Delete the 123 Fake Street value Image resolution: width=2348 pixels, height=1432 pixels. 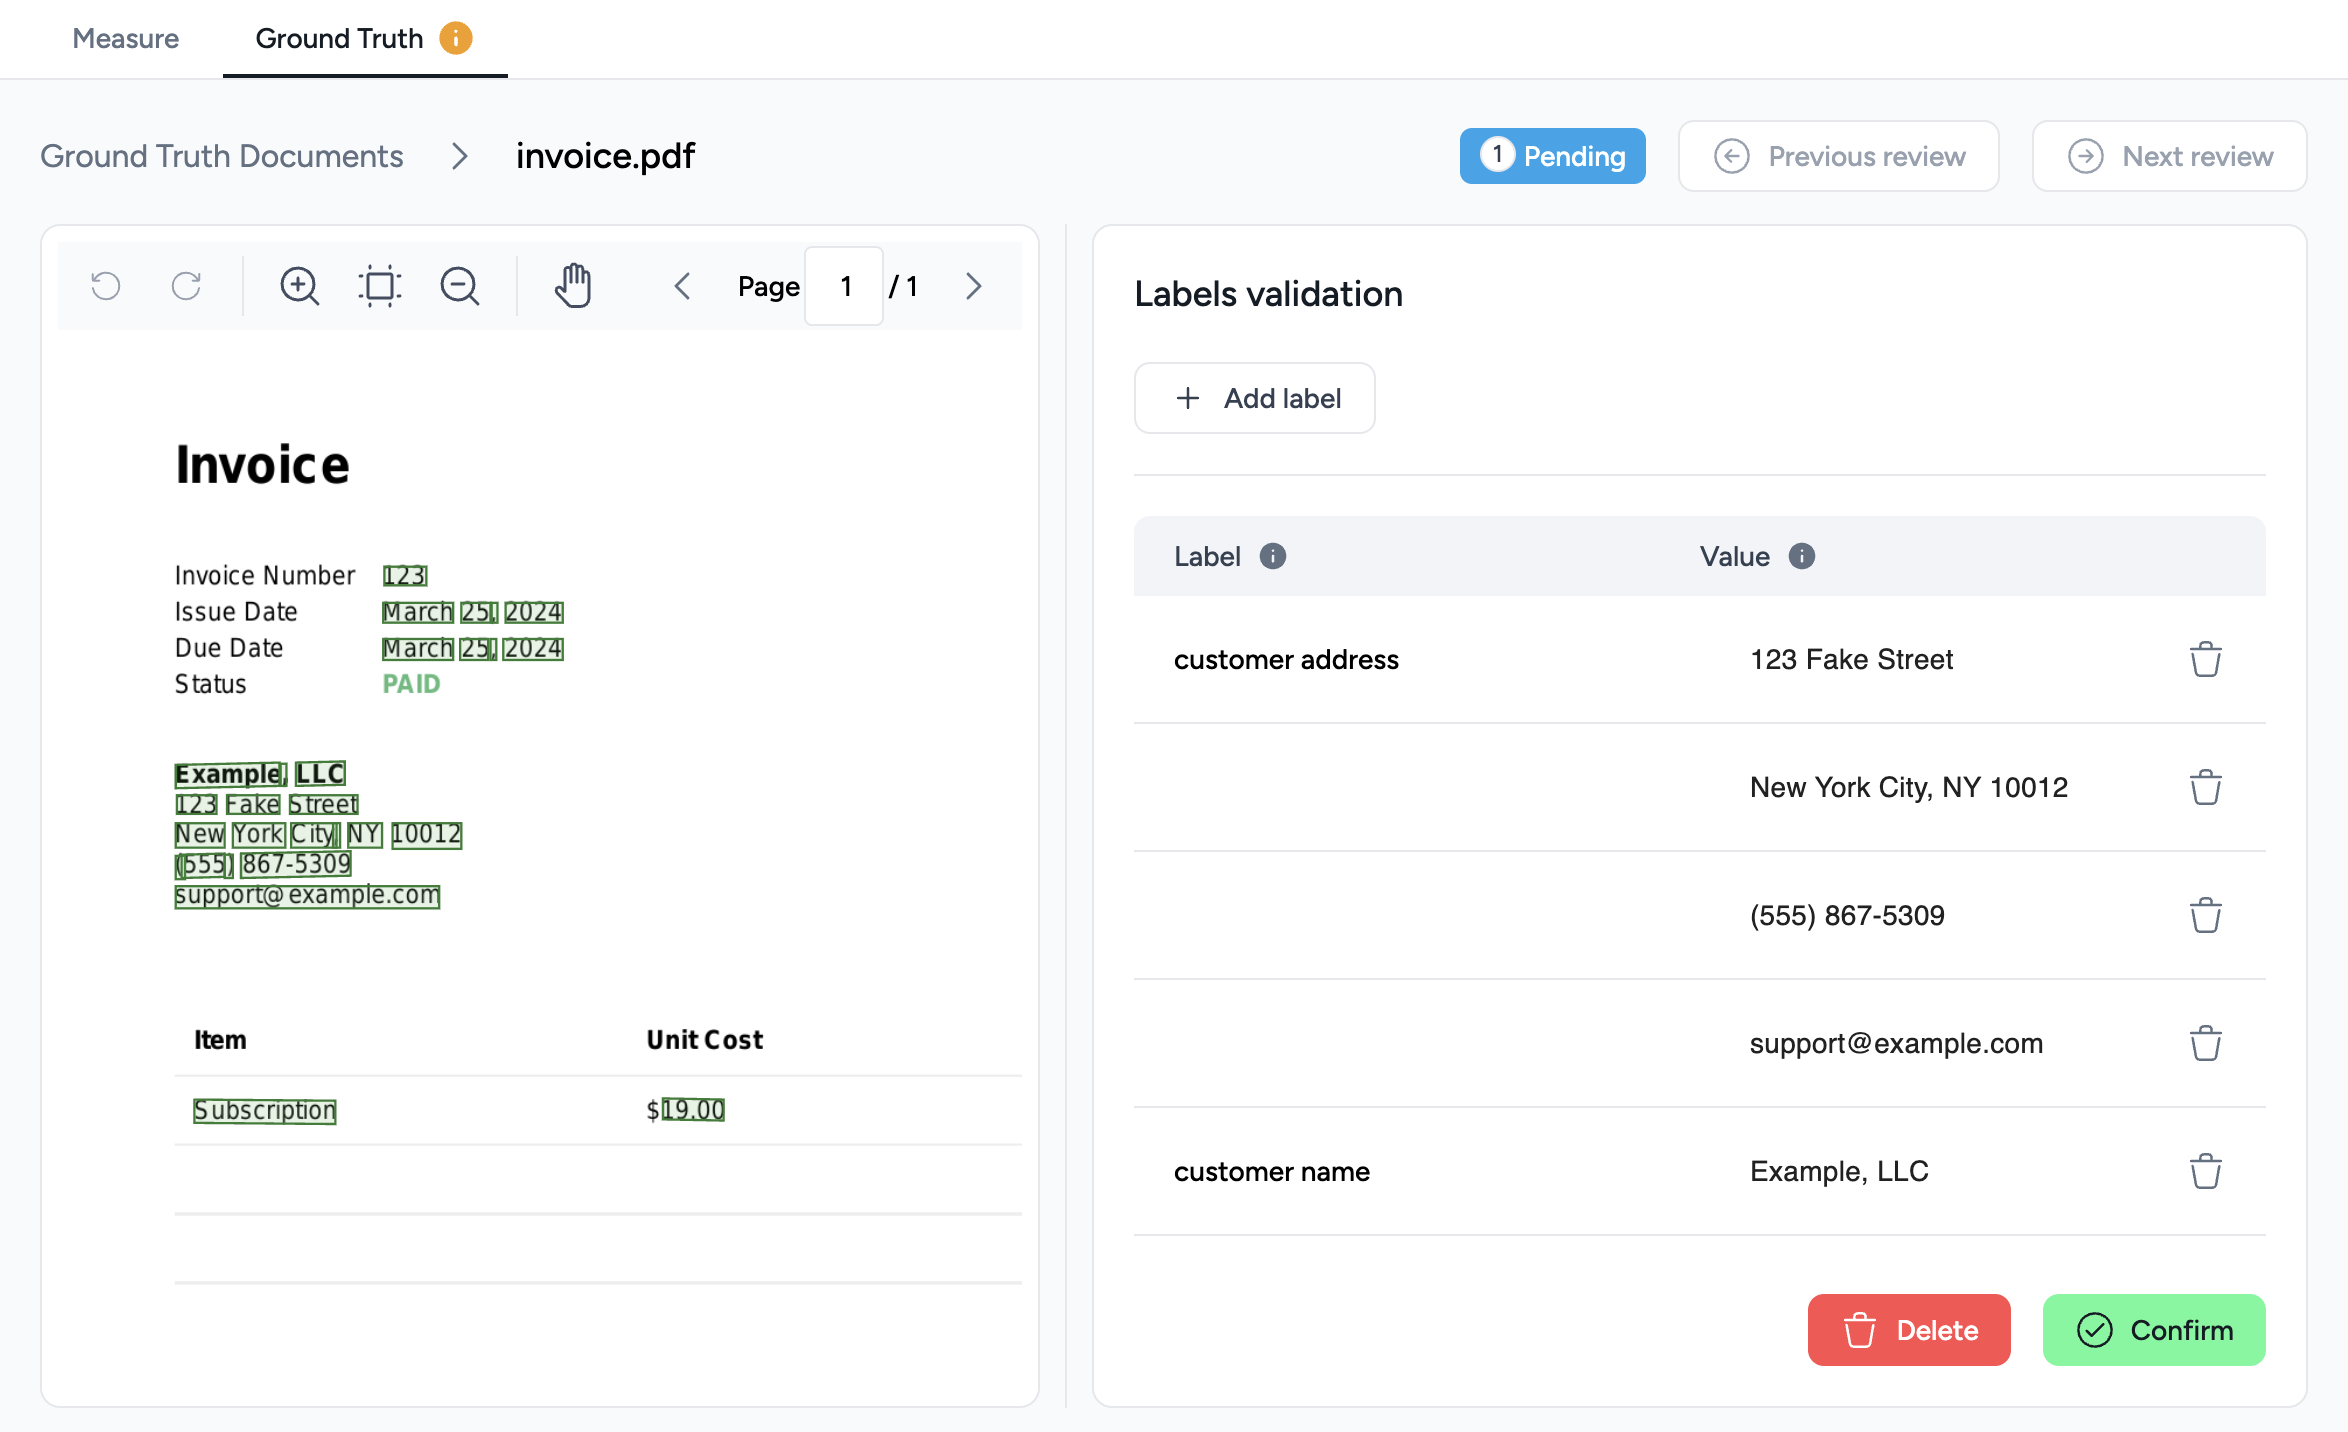coord(2205,660)
